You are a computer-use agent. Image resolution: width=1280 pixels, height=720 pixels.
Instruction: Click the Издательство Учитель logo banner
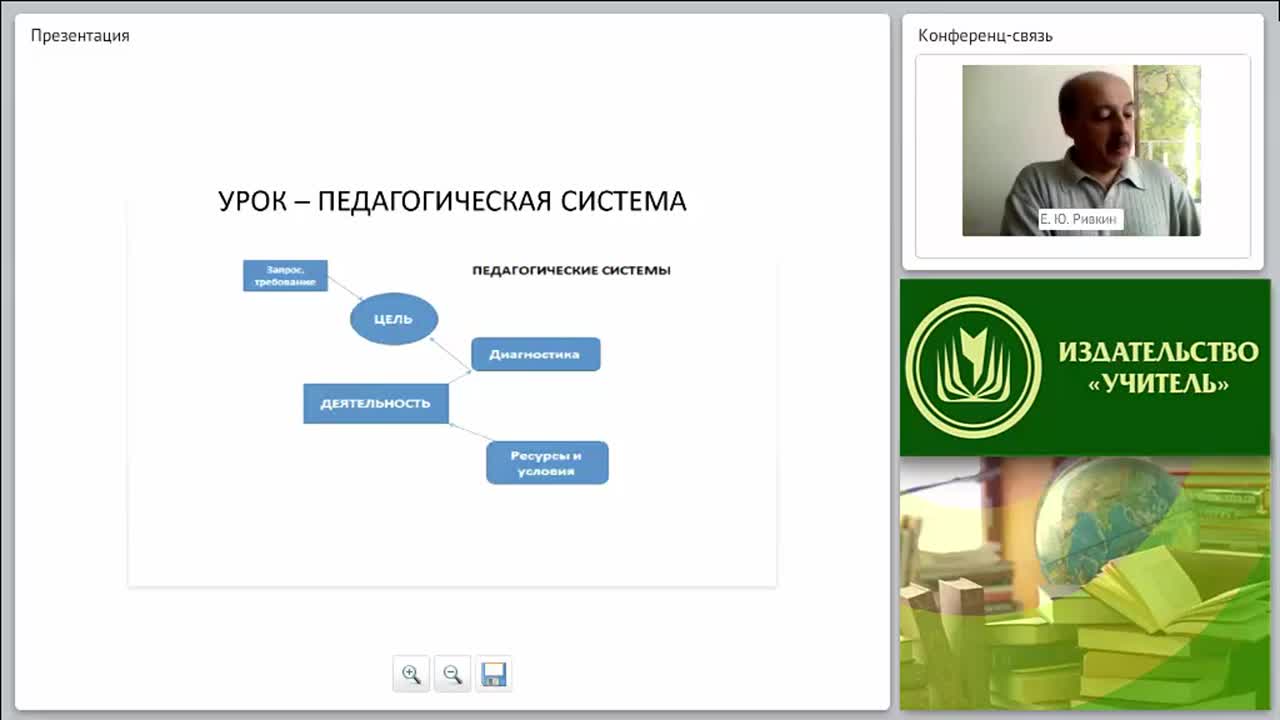point(1085,367)
